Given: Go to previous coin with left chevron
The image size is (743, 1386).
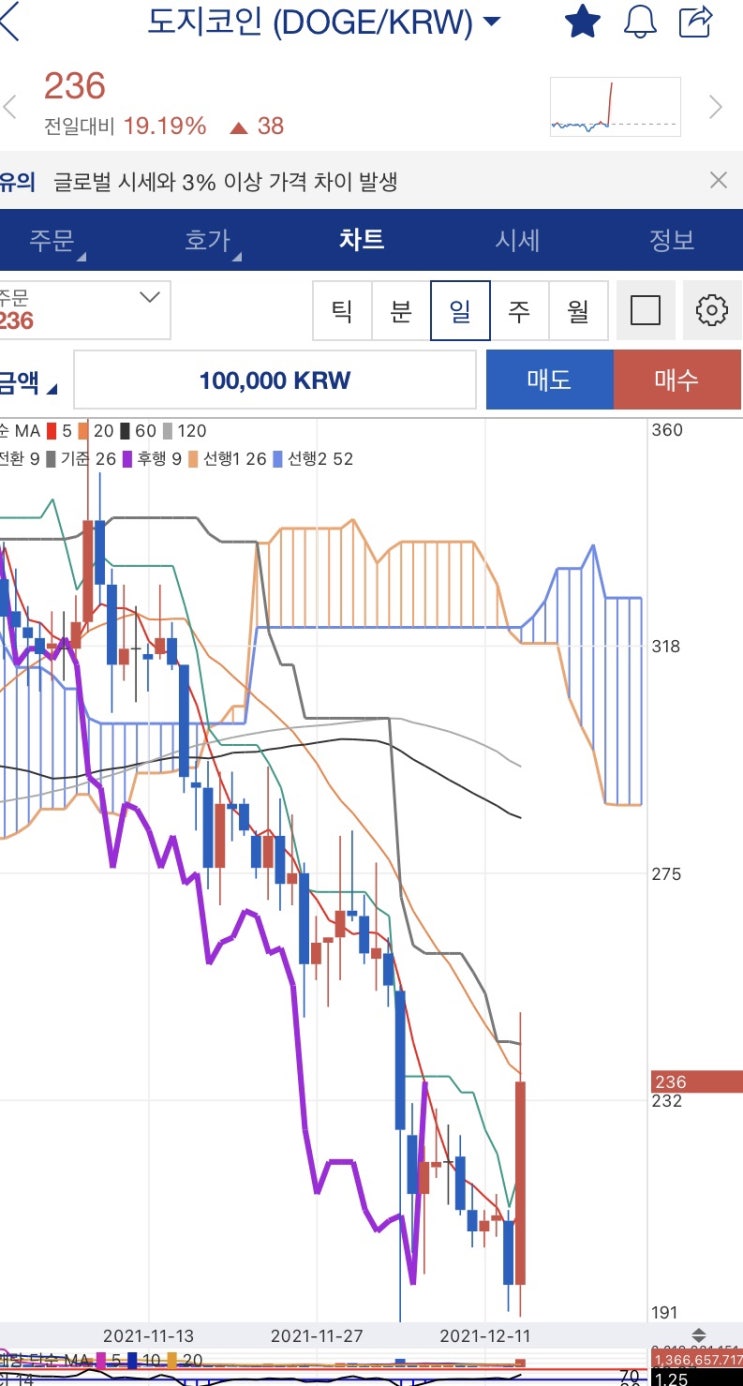Looking at the screenshot, I should (x=10, y=106).
